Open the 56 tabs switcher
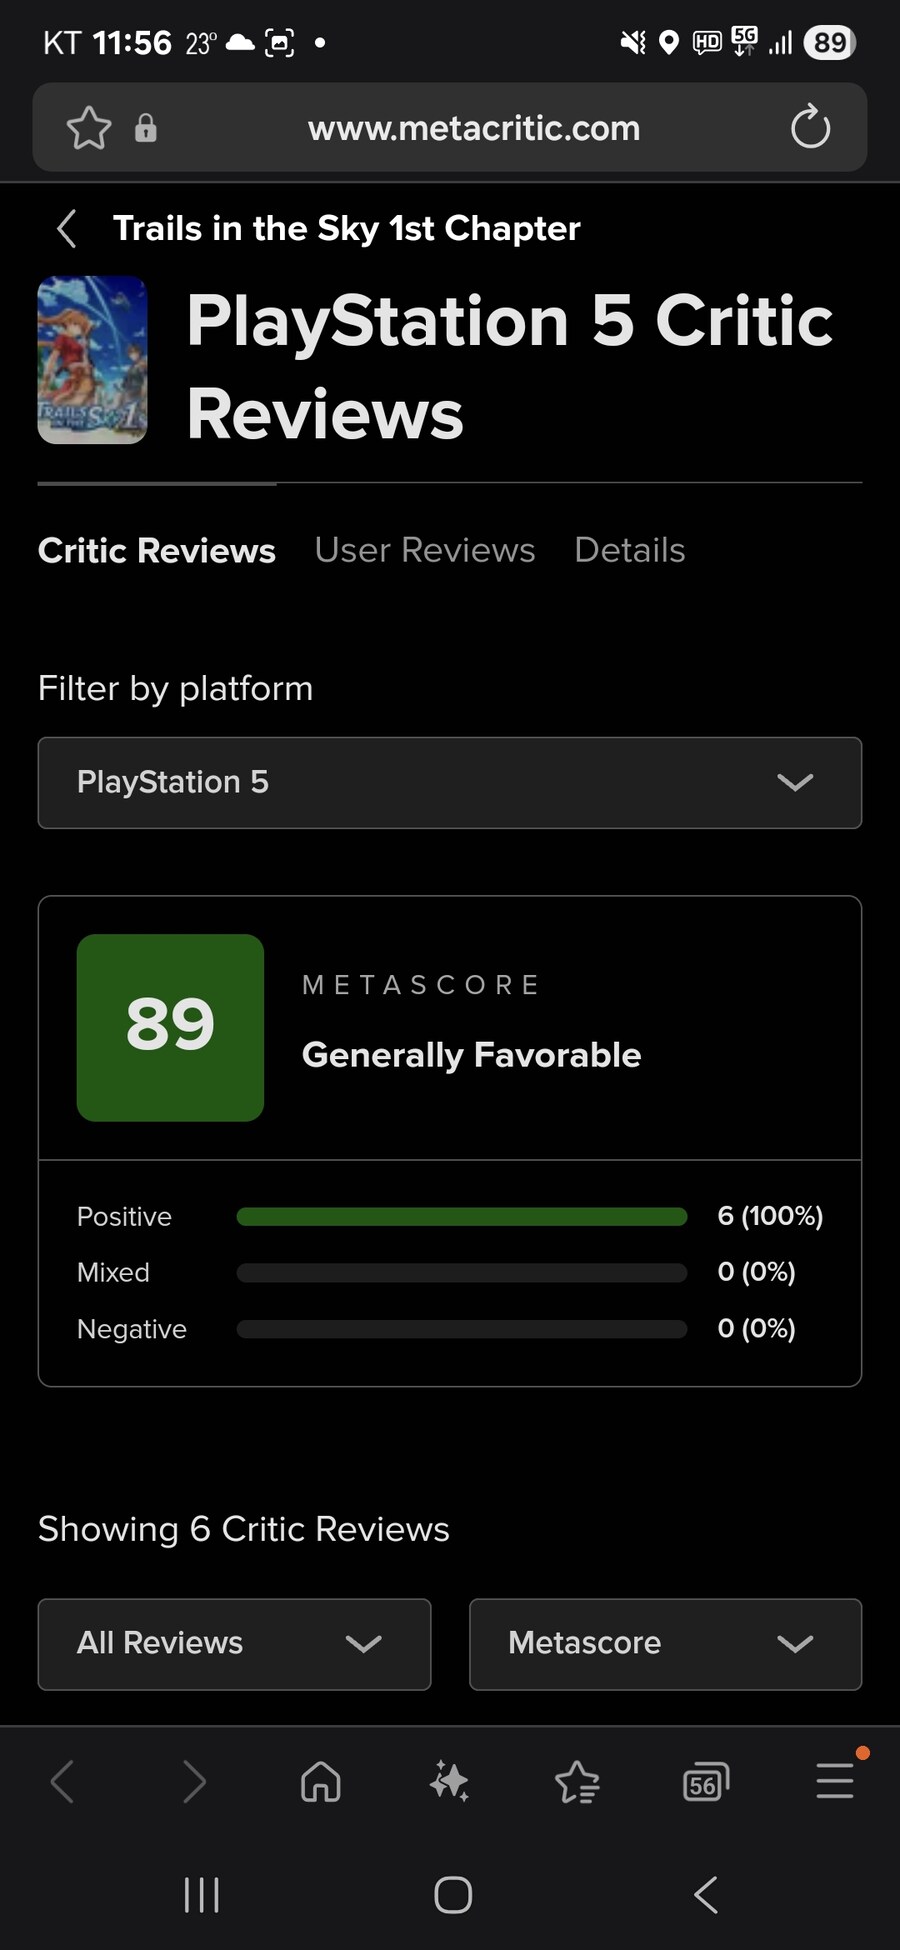This screenshot has width=900, height=1950. click(x=705, y=1783)
